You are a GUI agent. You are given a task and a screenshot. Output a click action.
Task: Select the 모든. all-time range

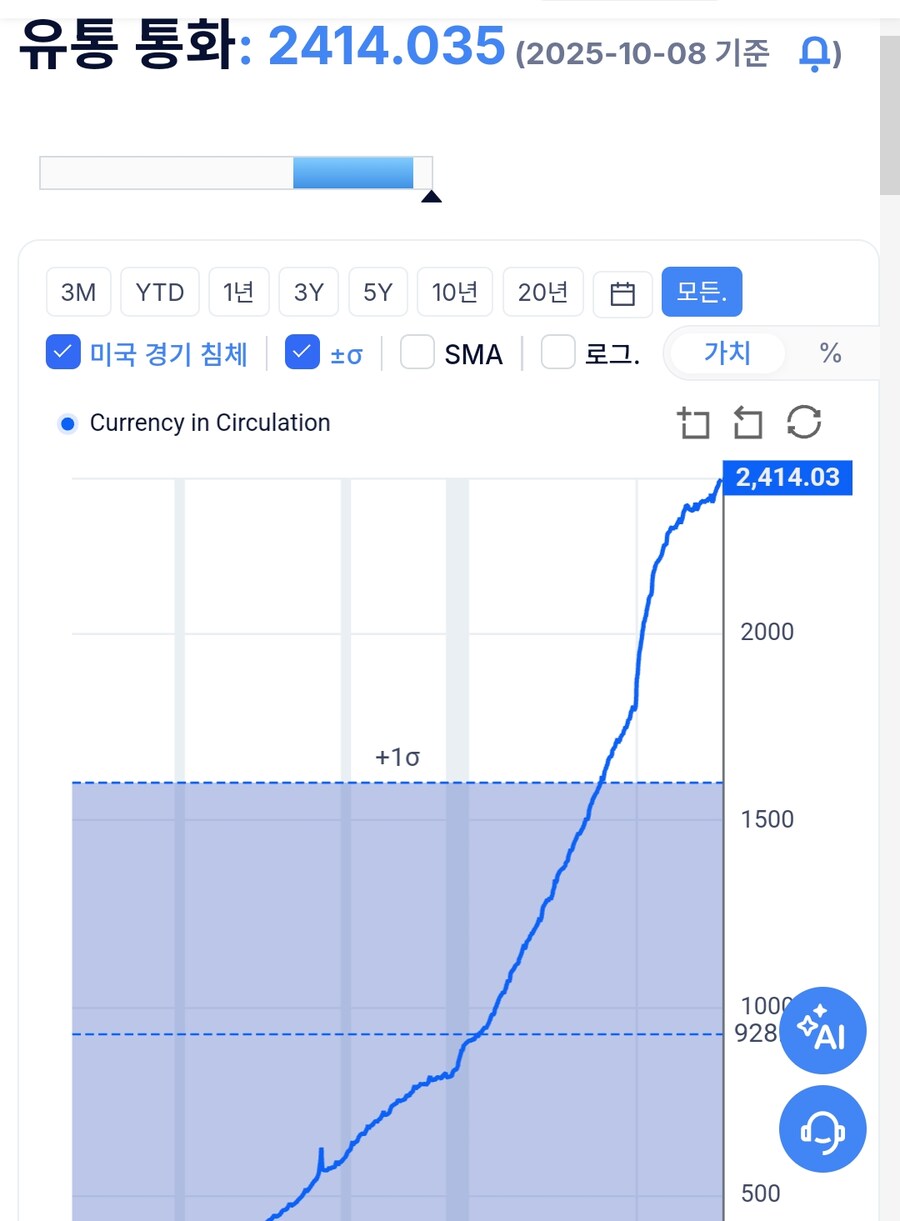(x=702, y=293)
